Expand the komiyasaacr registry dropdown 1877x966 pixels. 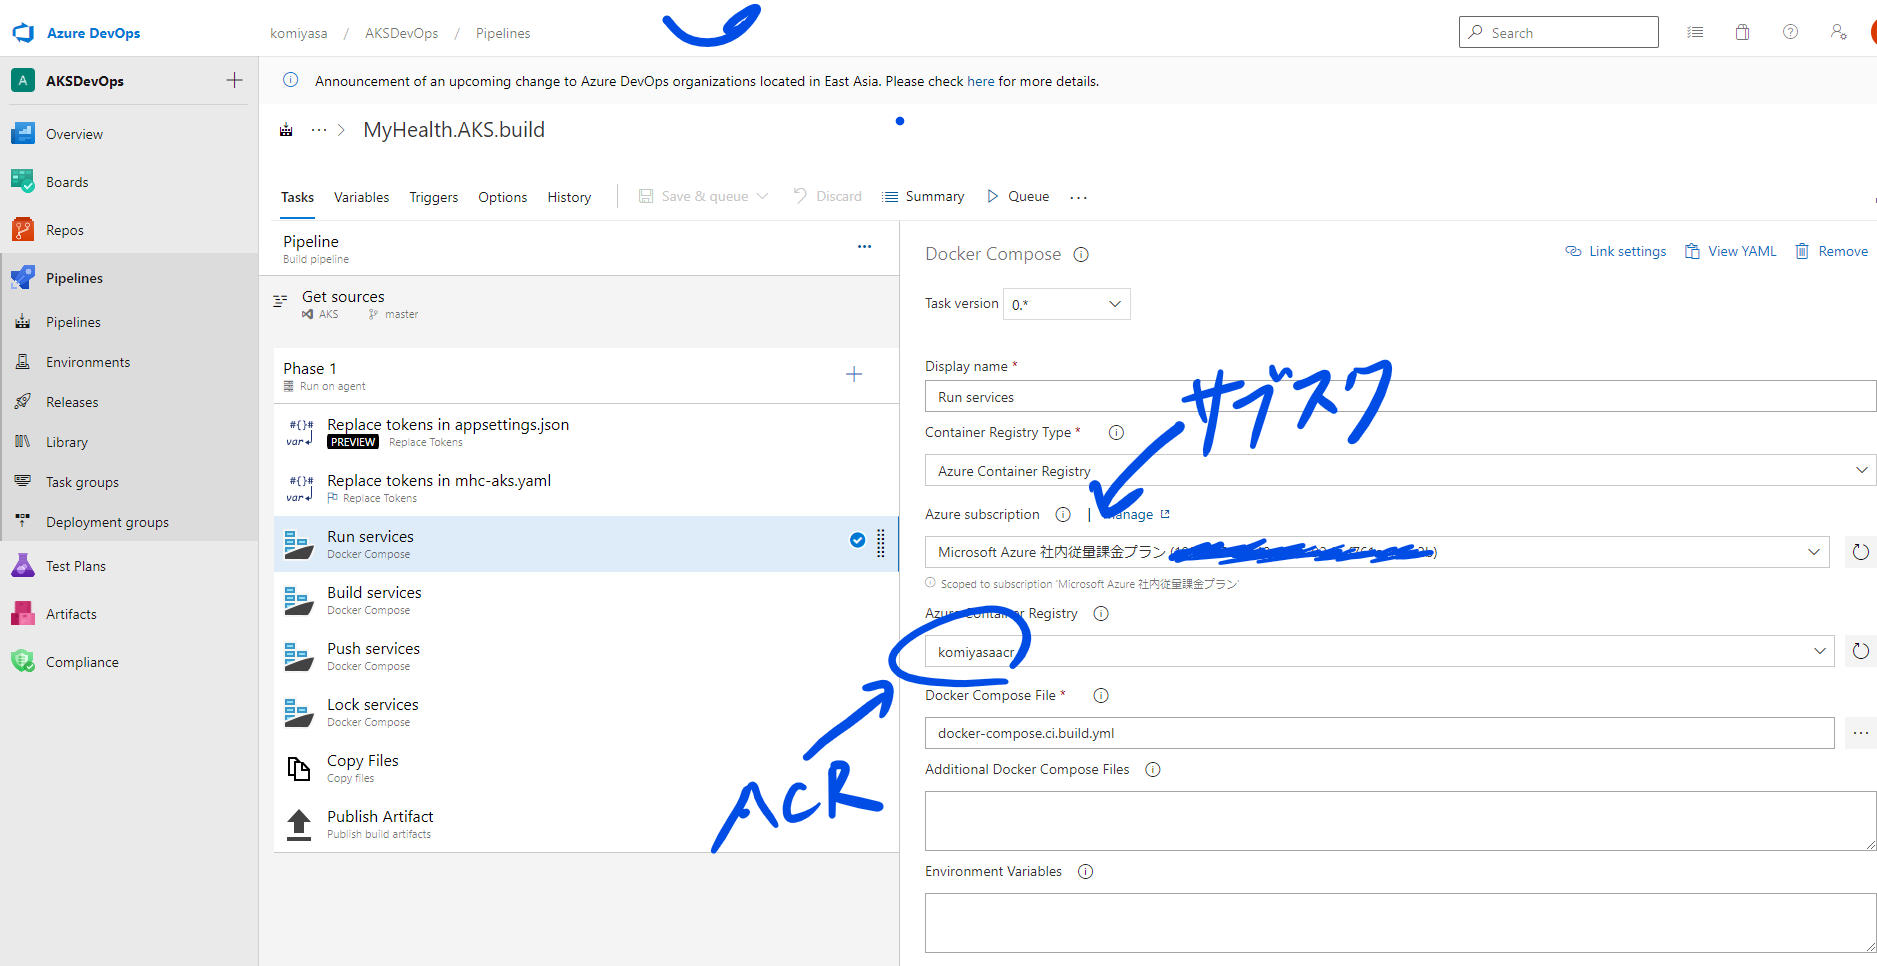click(1820, 651)
